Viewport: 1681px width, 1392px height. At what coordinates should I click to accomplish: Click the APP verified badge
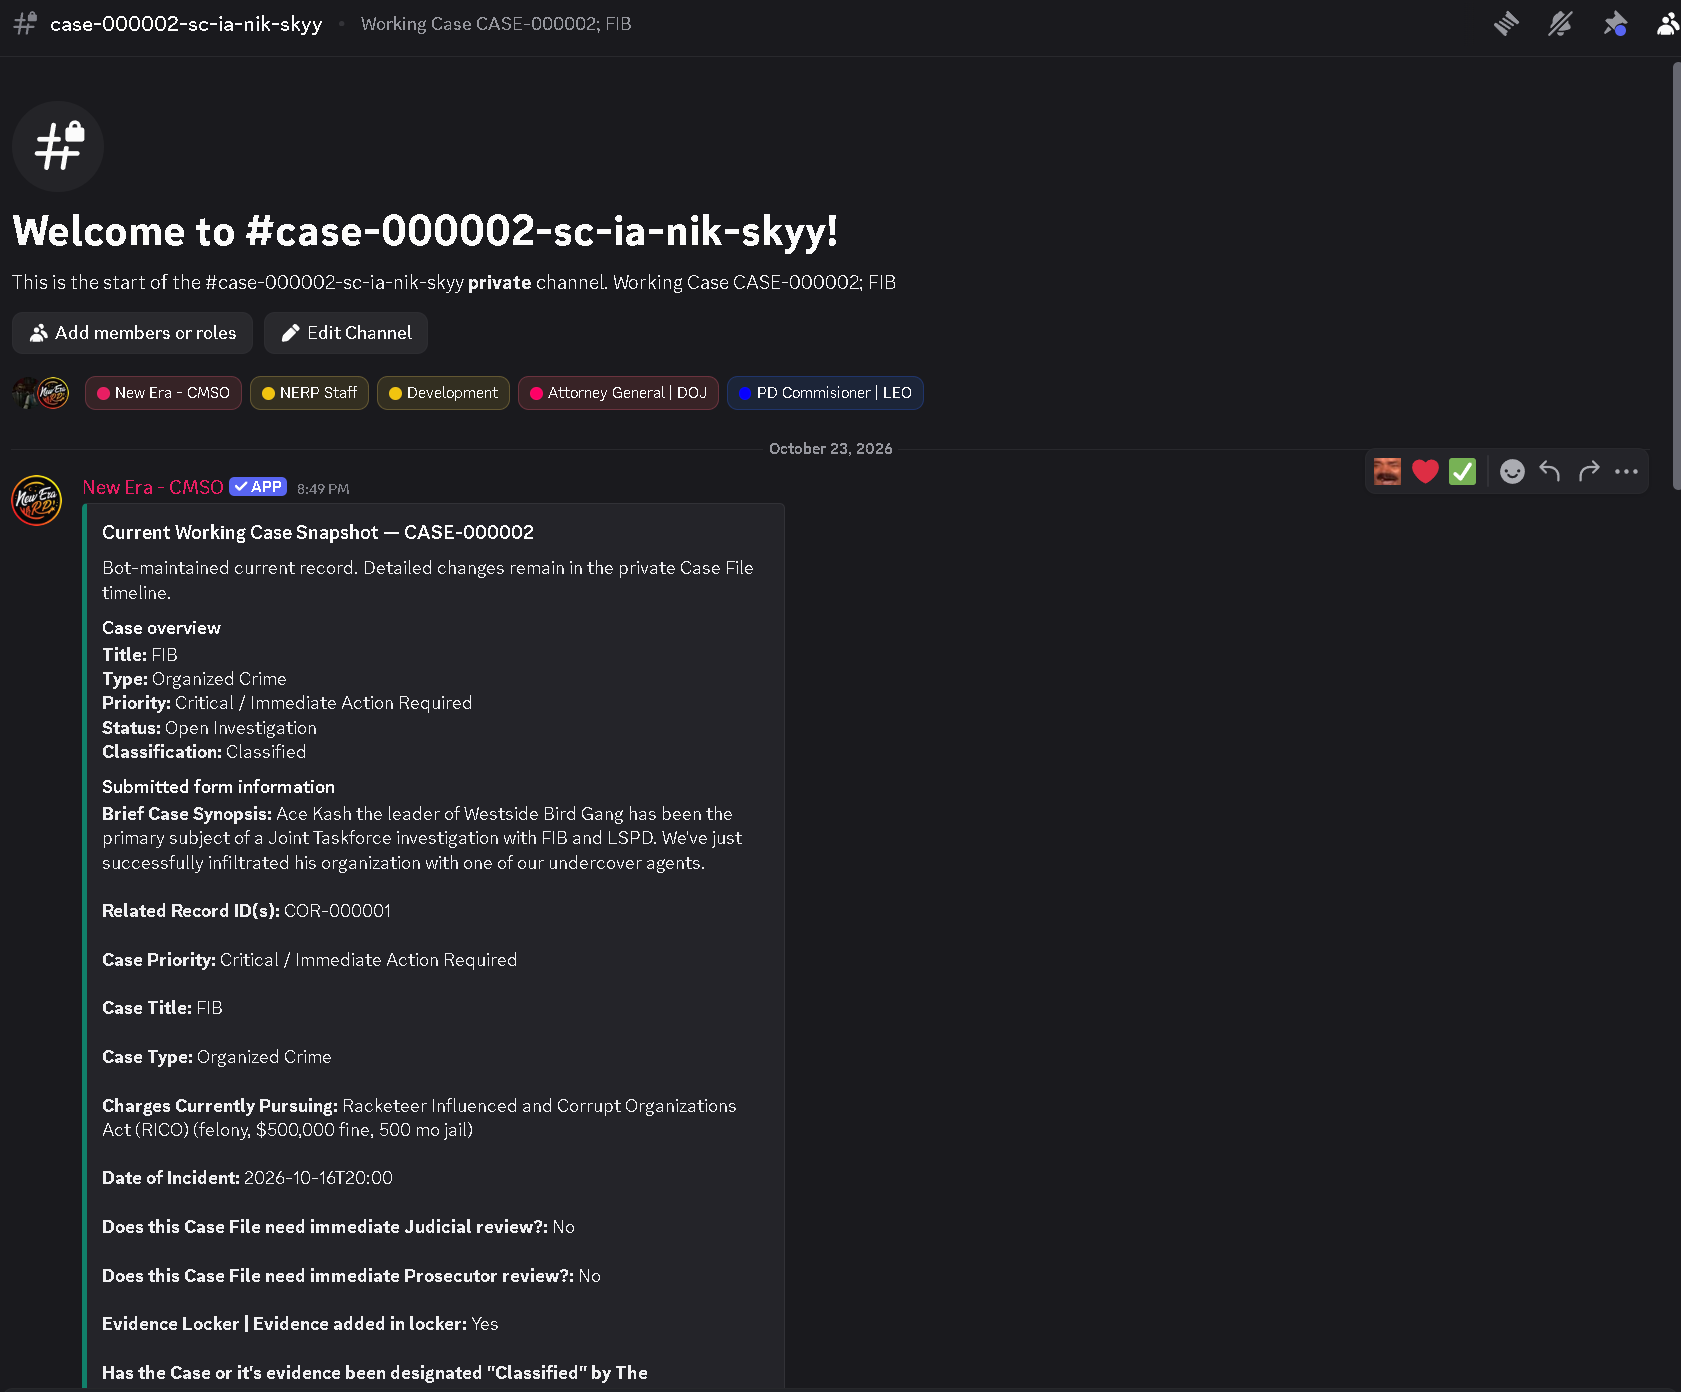[x=258, y=487]
